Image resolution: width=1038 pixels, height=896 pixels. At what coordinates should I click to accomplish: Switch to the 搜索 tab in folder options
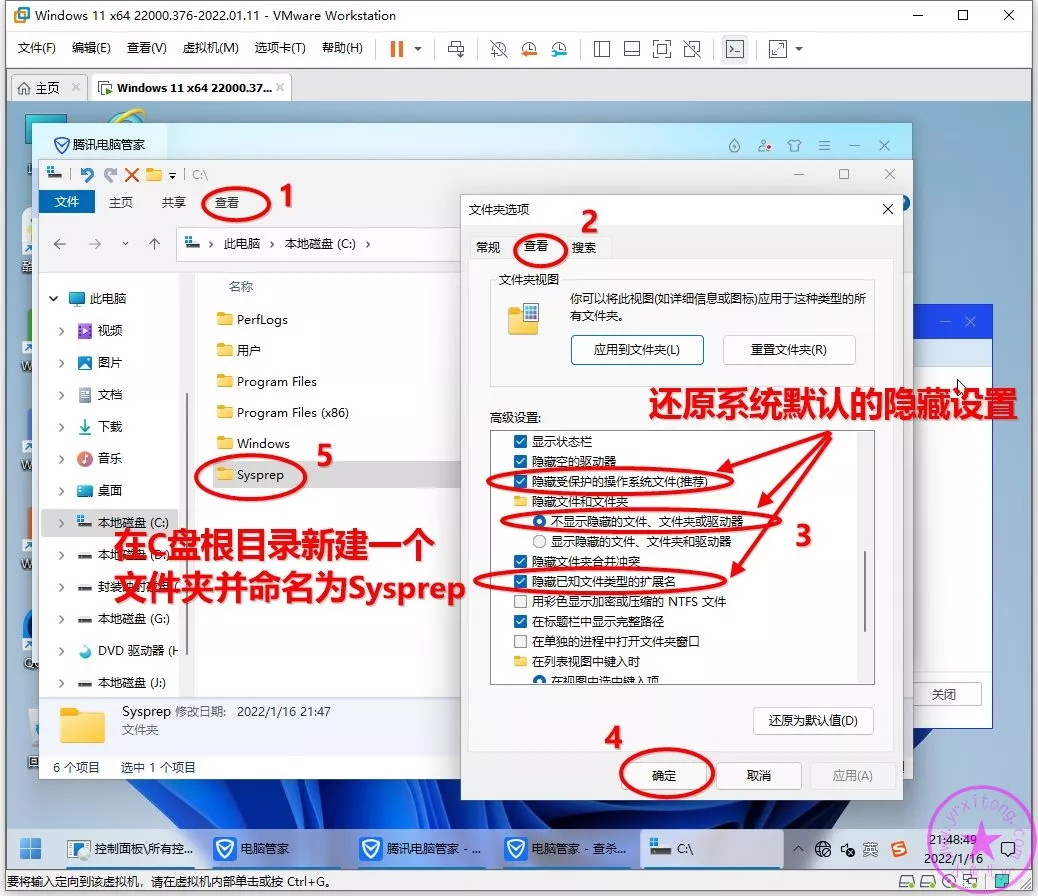(x=584, y=247)
